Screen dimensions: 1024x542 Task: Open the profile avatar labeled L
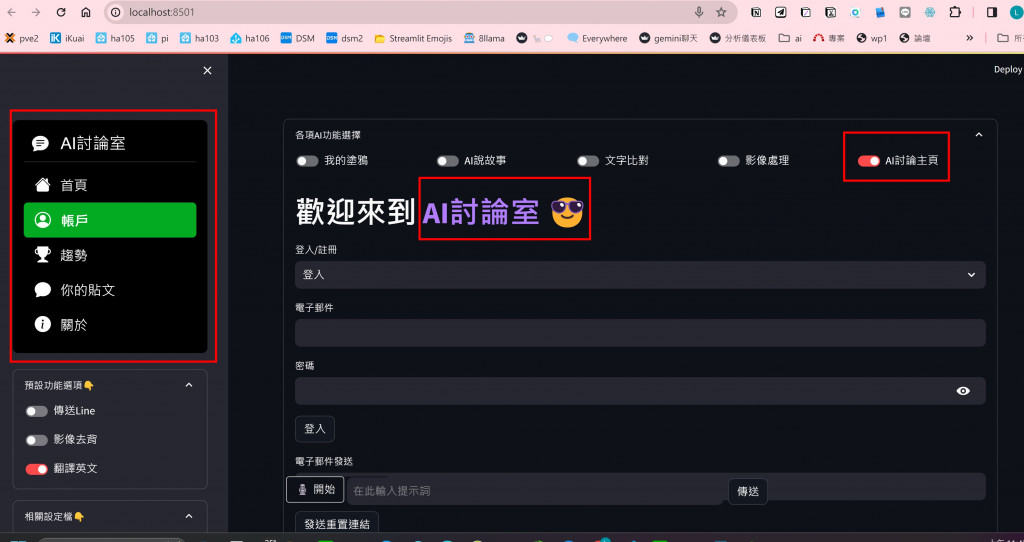(1016, 12)
